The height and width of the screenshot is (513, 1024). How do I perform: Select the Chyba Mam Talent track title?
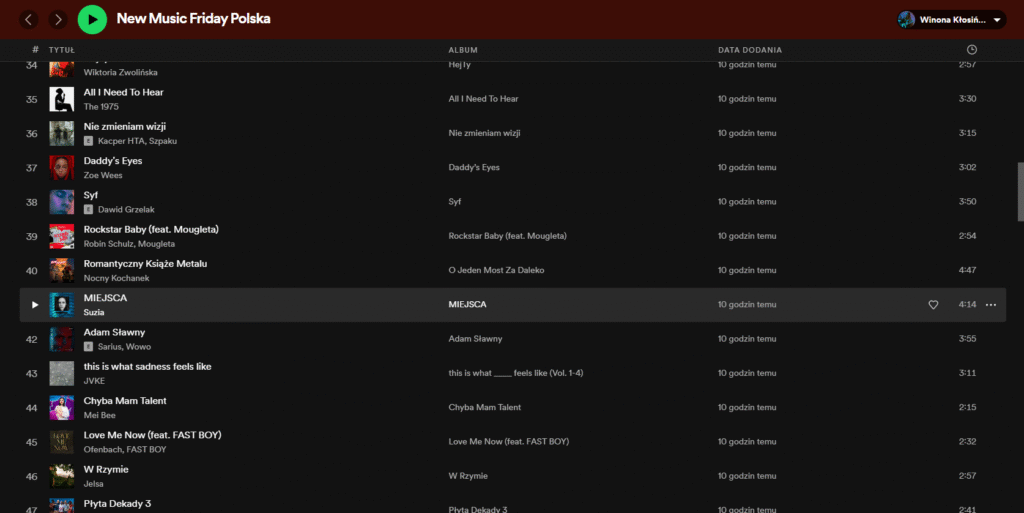[125, 401]
